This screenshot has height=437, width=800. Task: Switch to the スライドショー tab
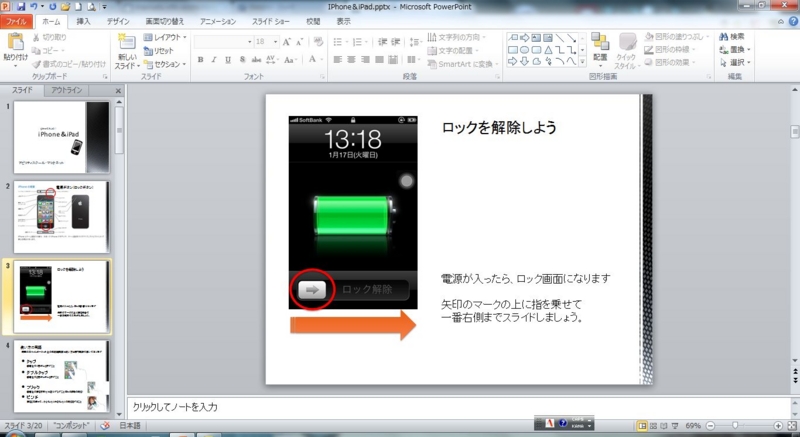click(270, 21)
